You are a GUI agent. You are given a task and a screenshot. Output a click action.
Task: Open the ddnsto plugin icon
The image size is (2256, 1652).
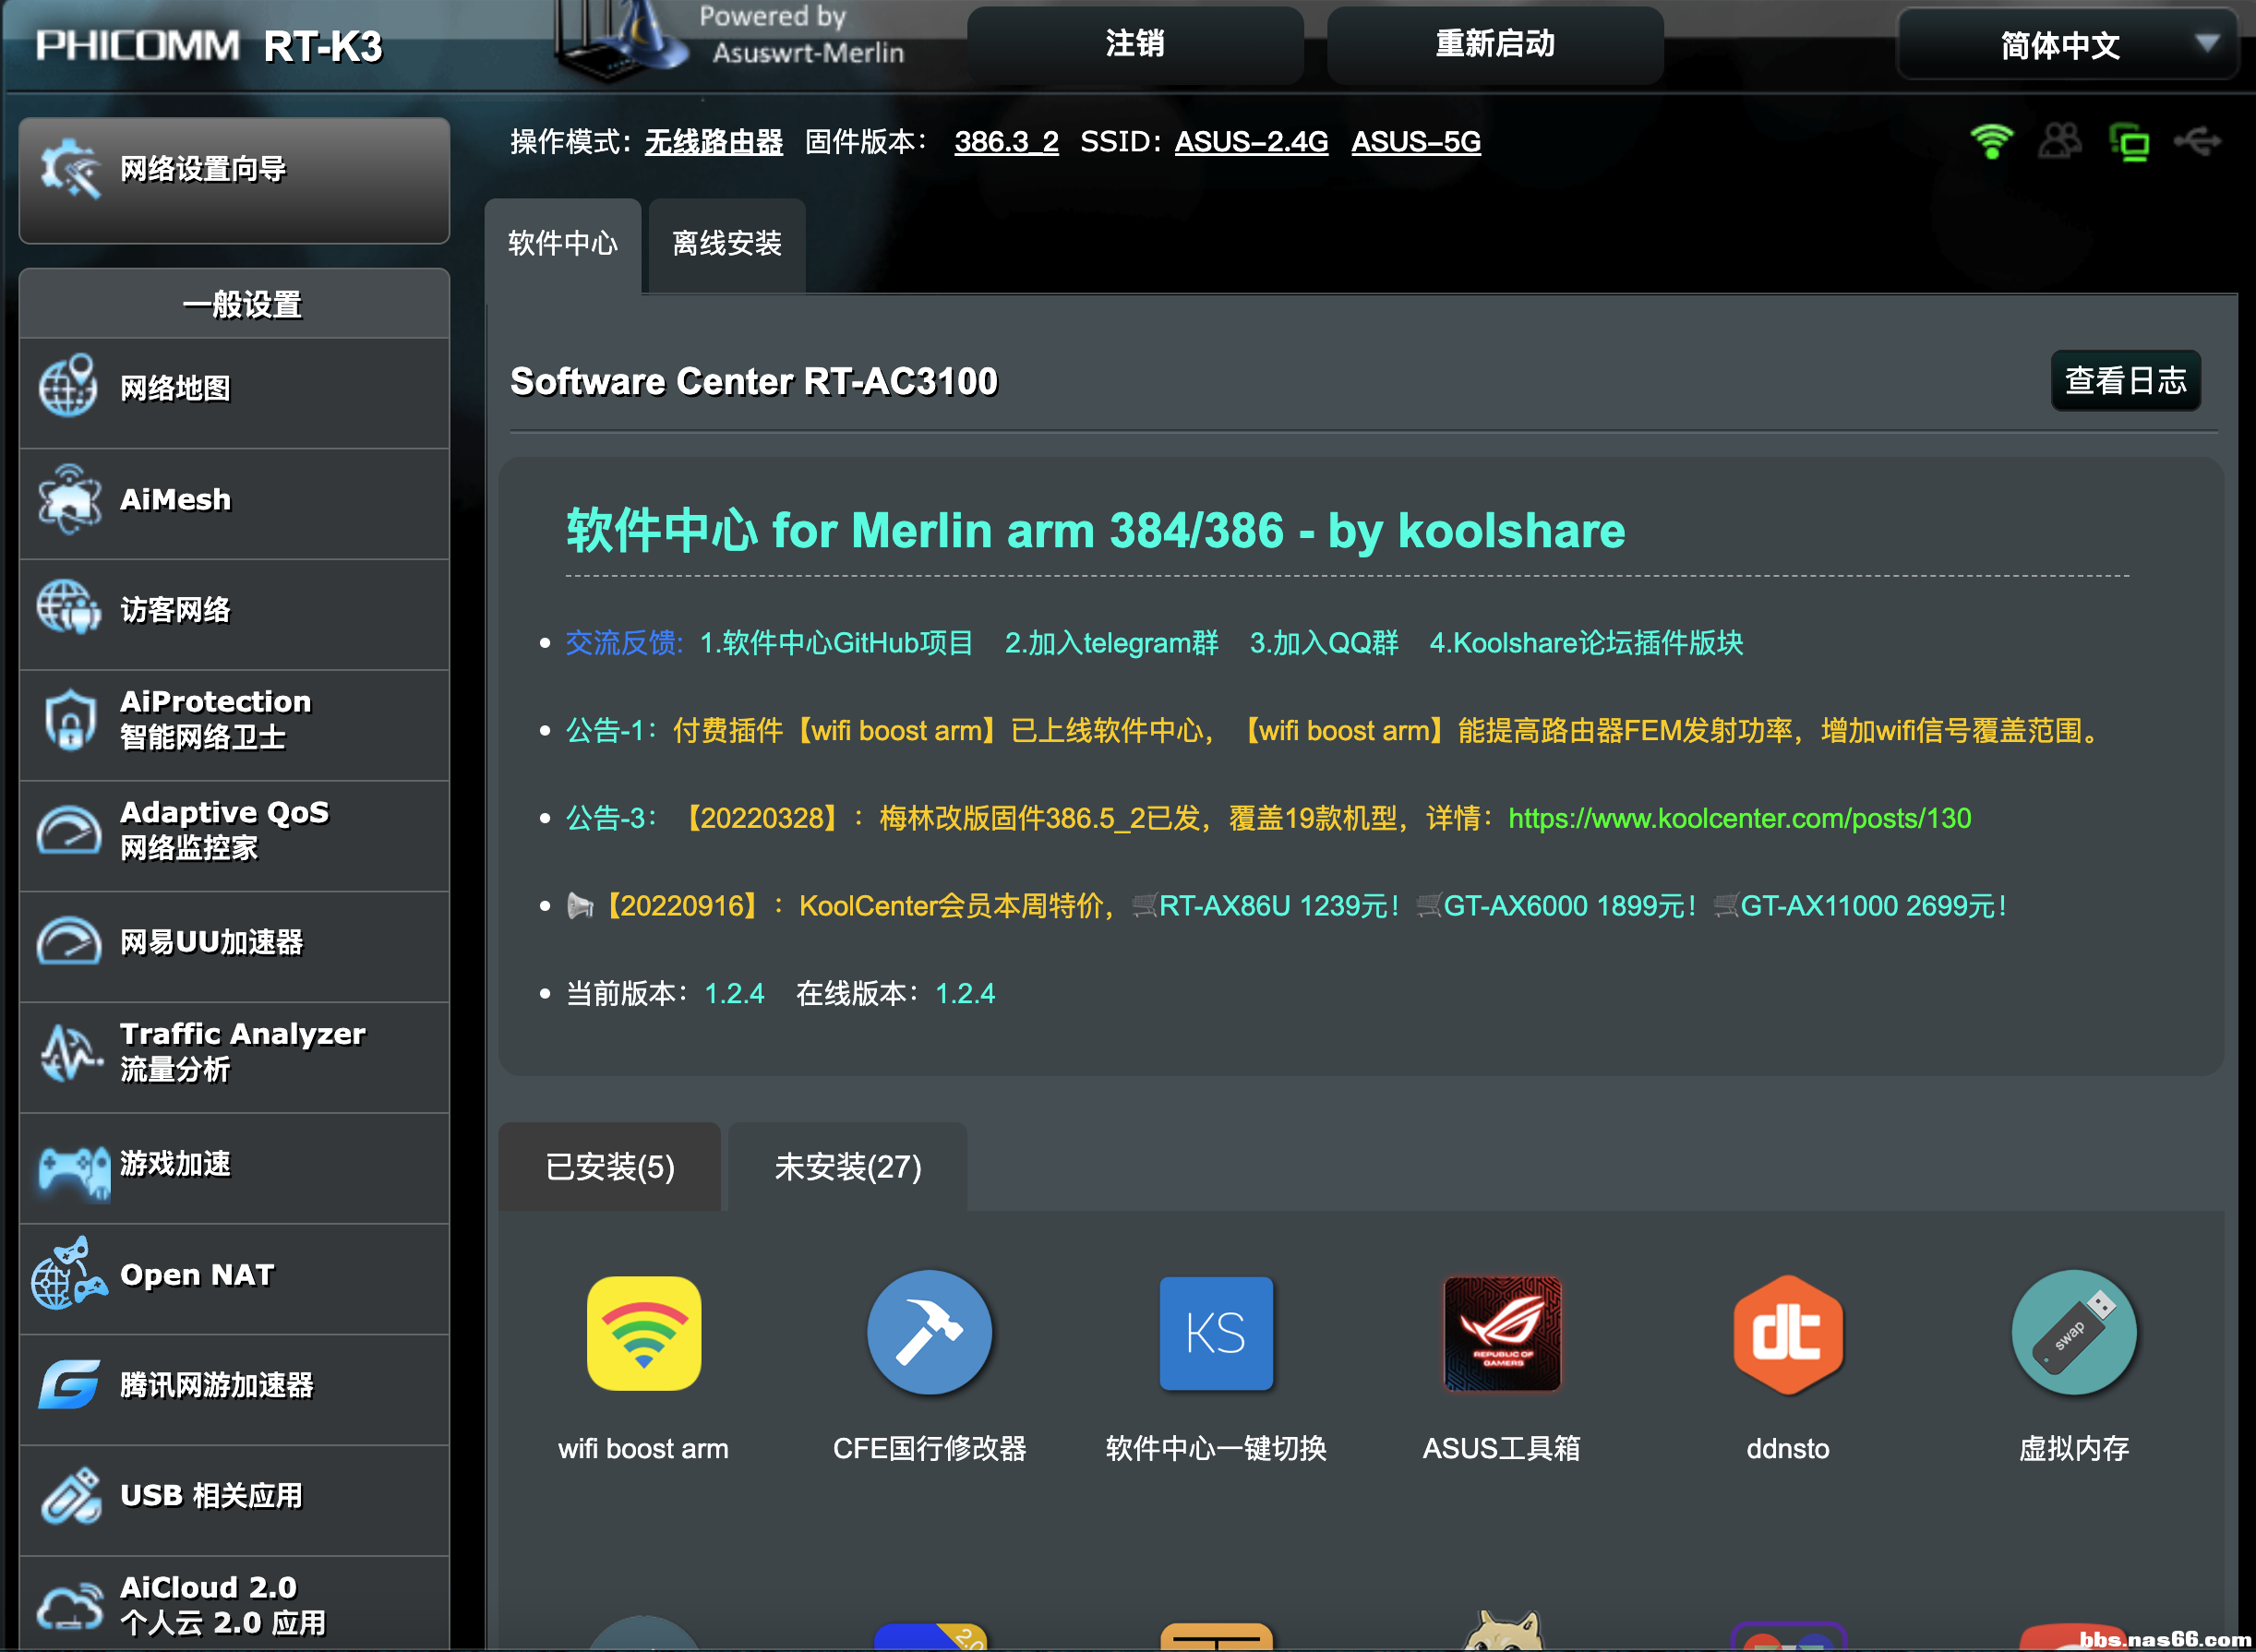pos(1788,1334)
